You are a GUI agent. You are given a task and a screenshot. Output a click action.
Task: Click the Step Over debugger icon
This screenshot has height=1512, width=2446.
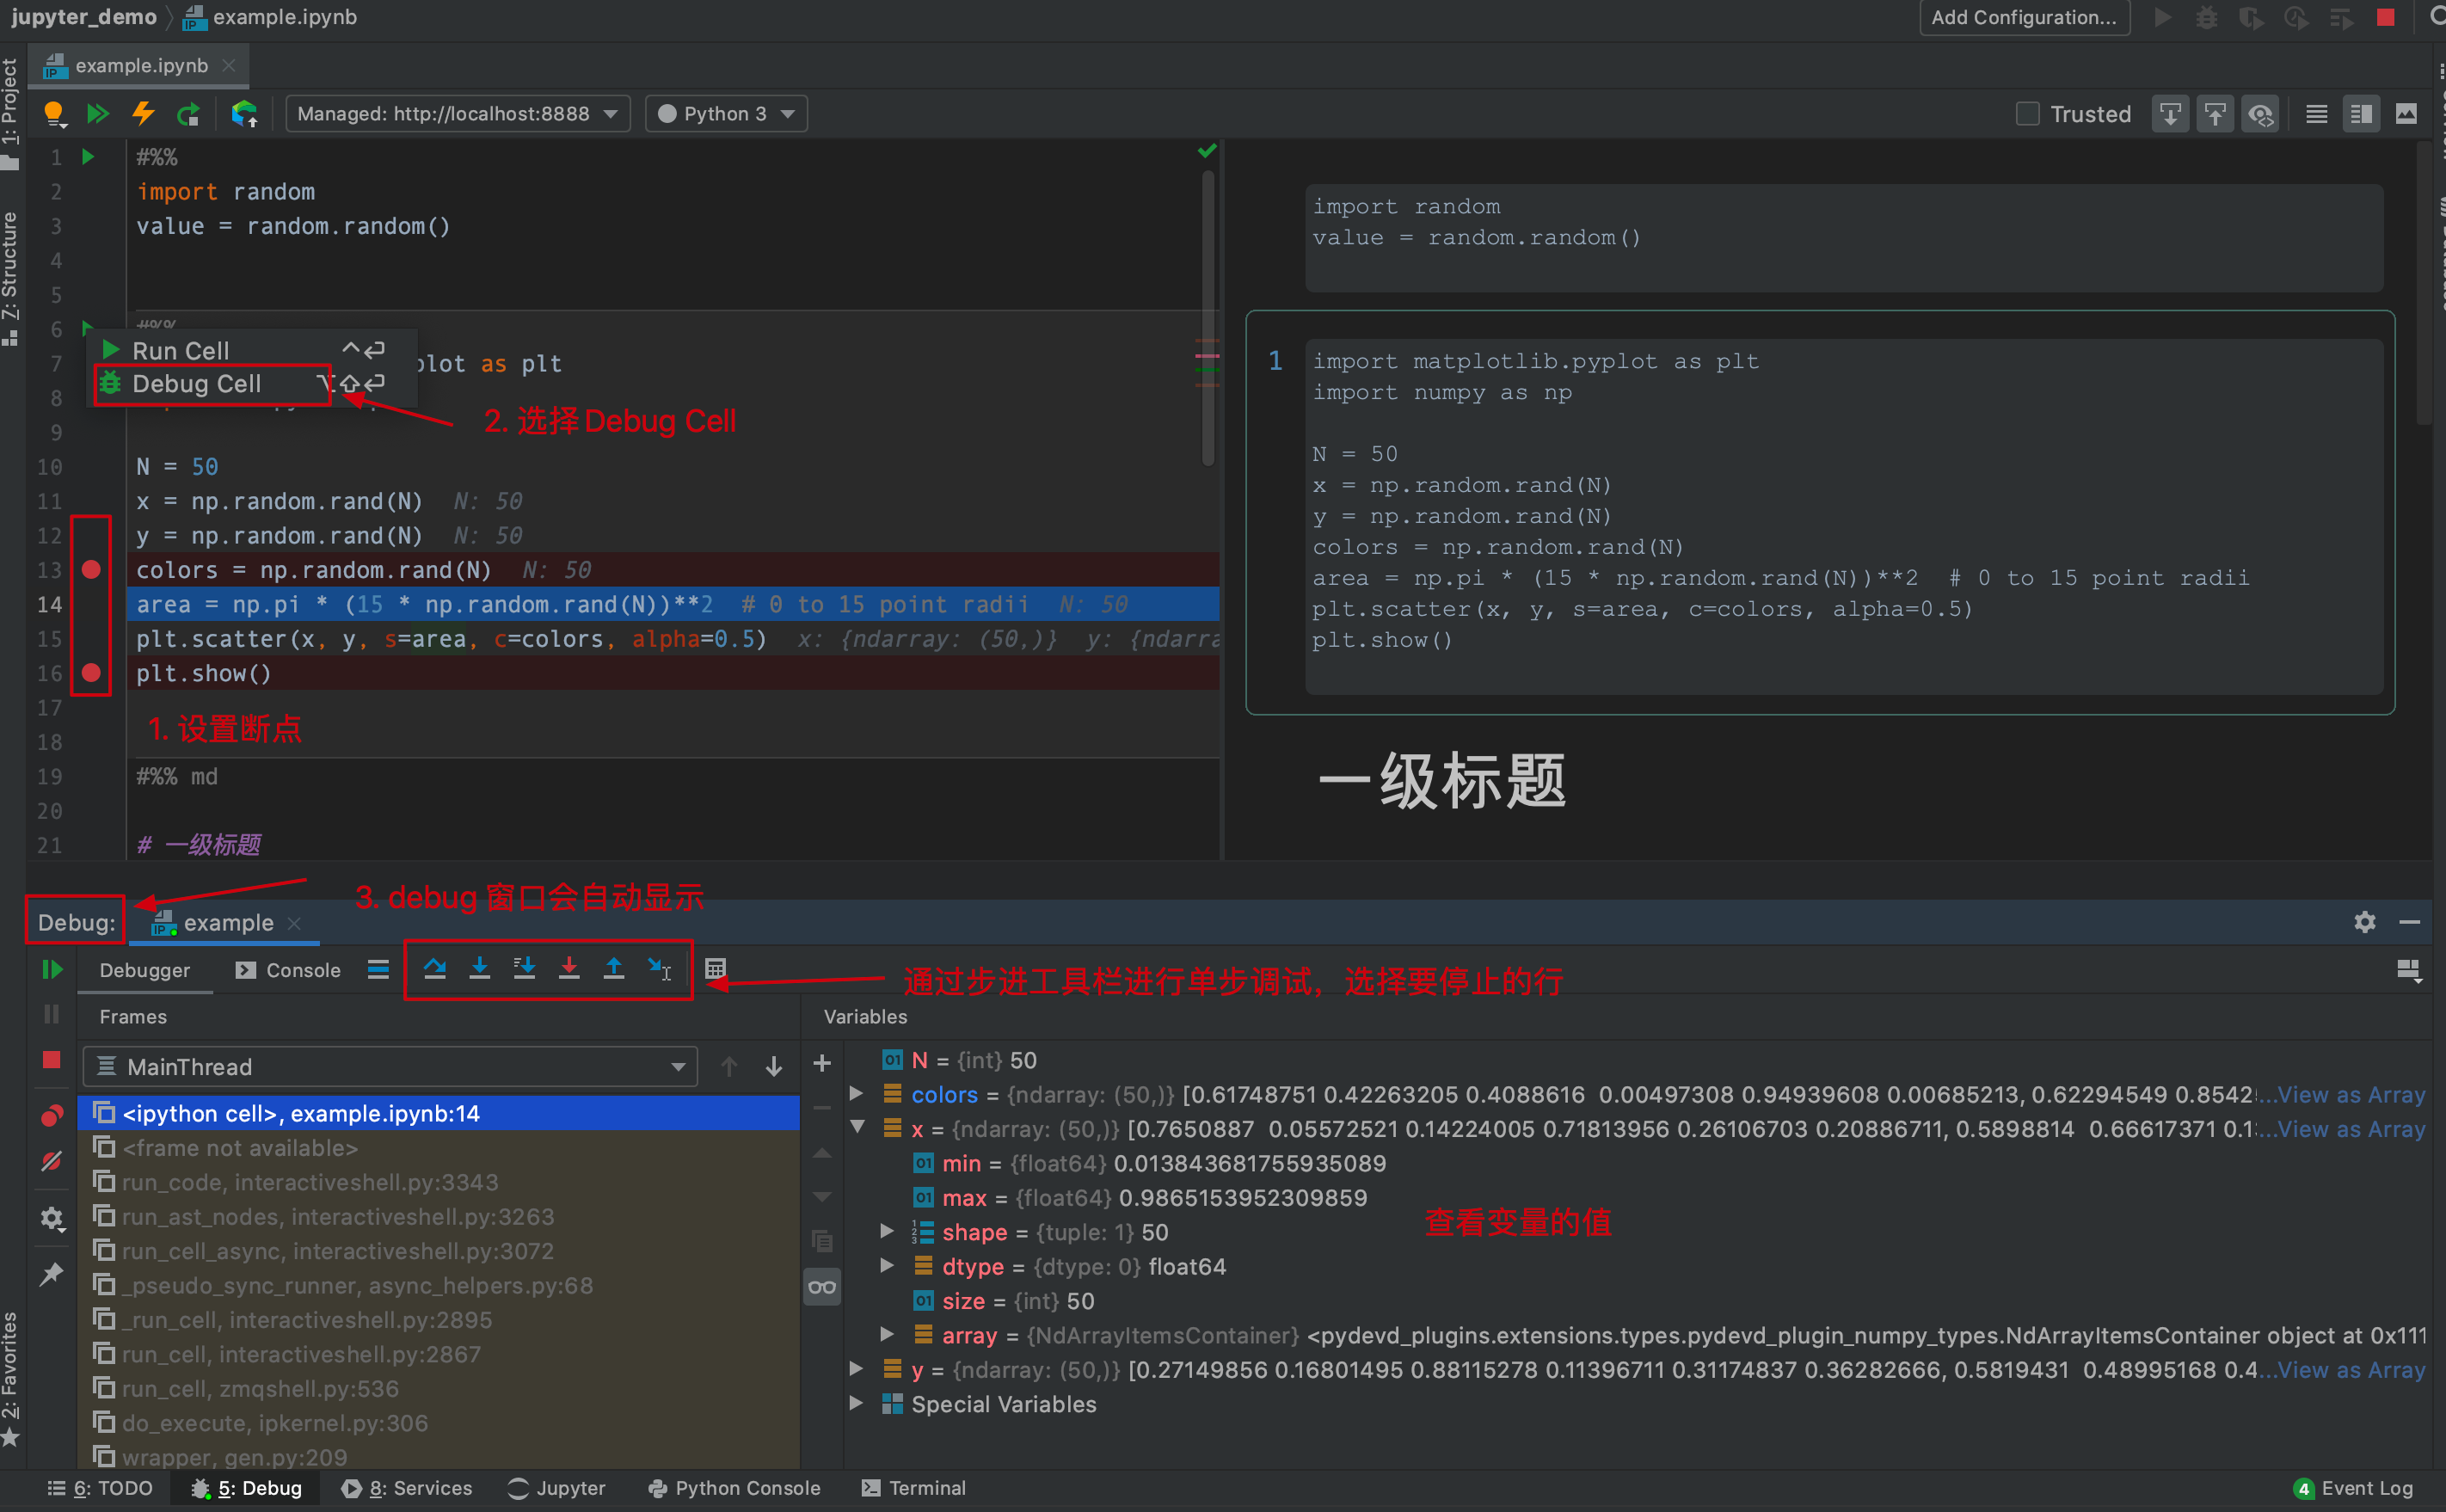click(435, 968)
